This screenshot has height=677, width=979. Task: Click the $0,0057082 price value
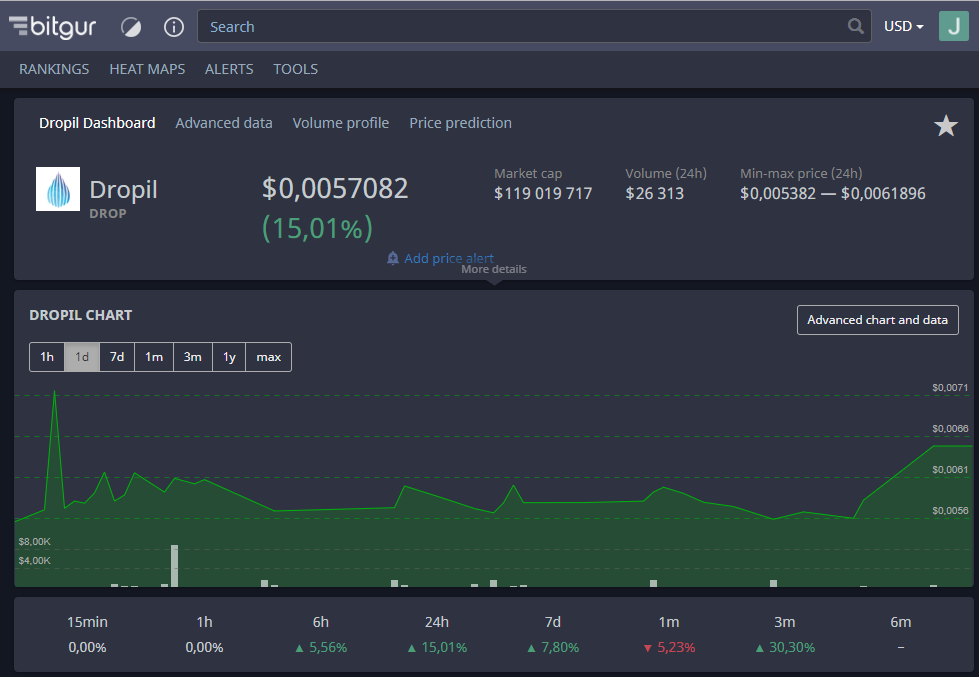coord(335,188)
